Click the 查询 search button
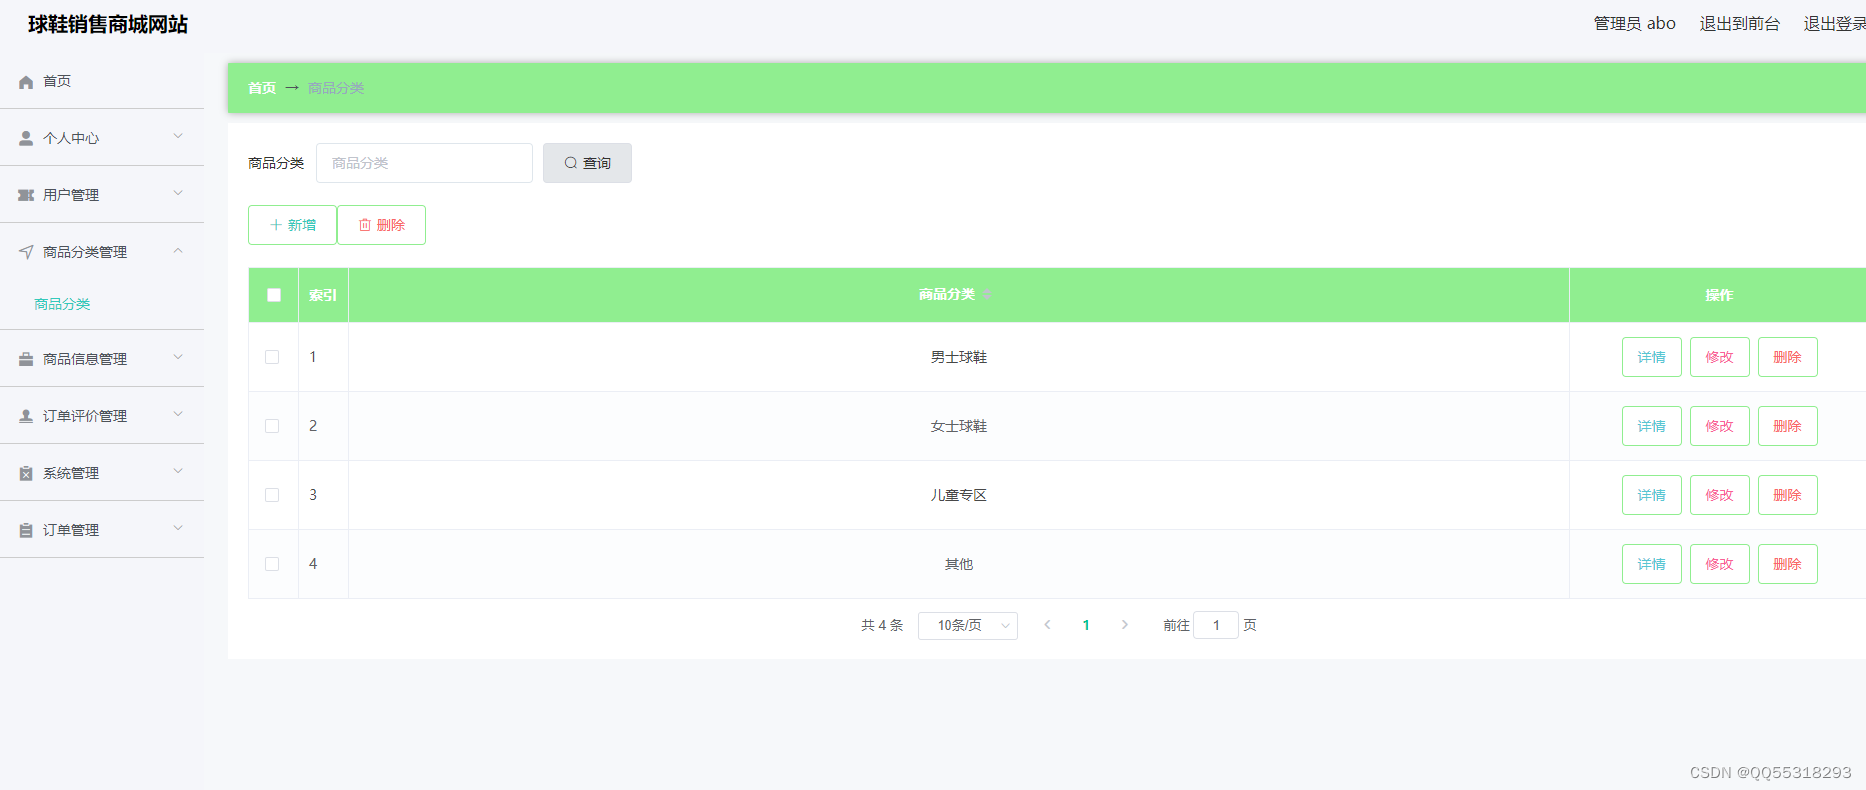The width and height of the screenshot is (1866, 790). (587, 163)
